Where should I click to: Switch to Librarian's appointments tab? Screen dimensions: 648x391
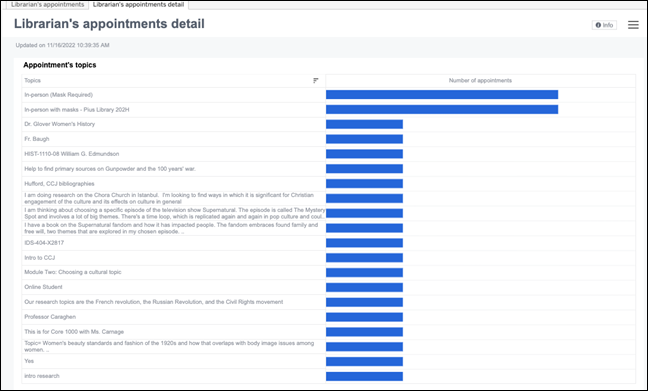(x=48, y=5)
